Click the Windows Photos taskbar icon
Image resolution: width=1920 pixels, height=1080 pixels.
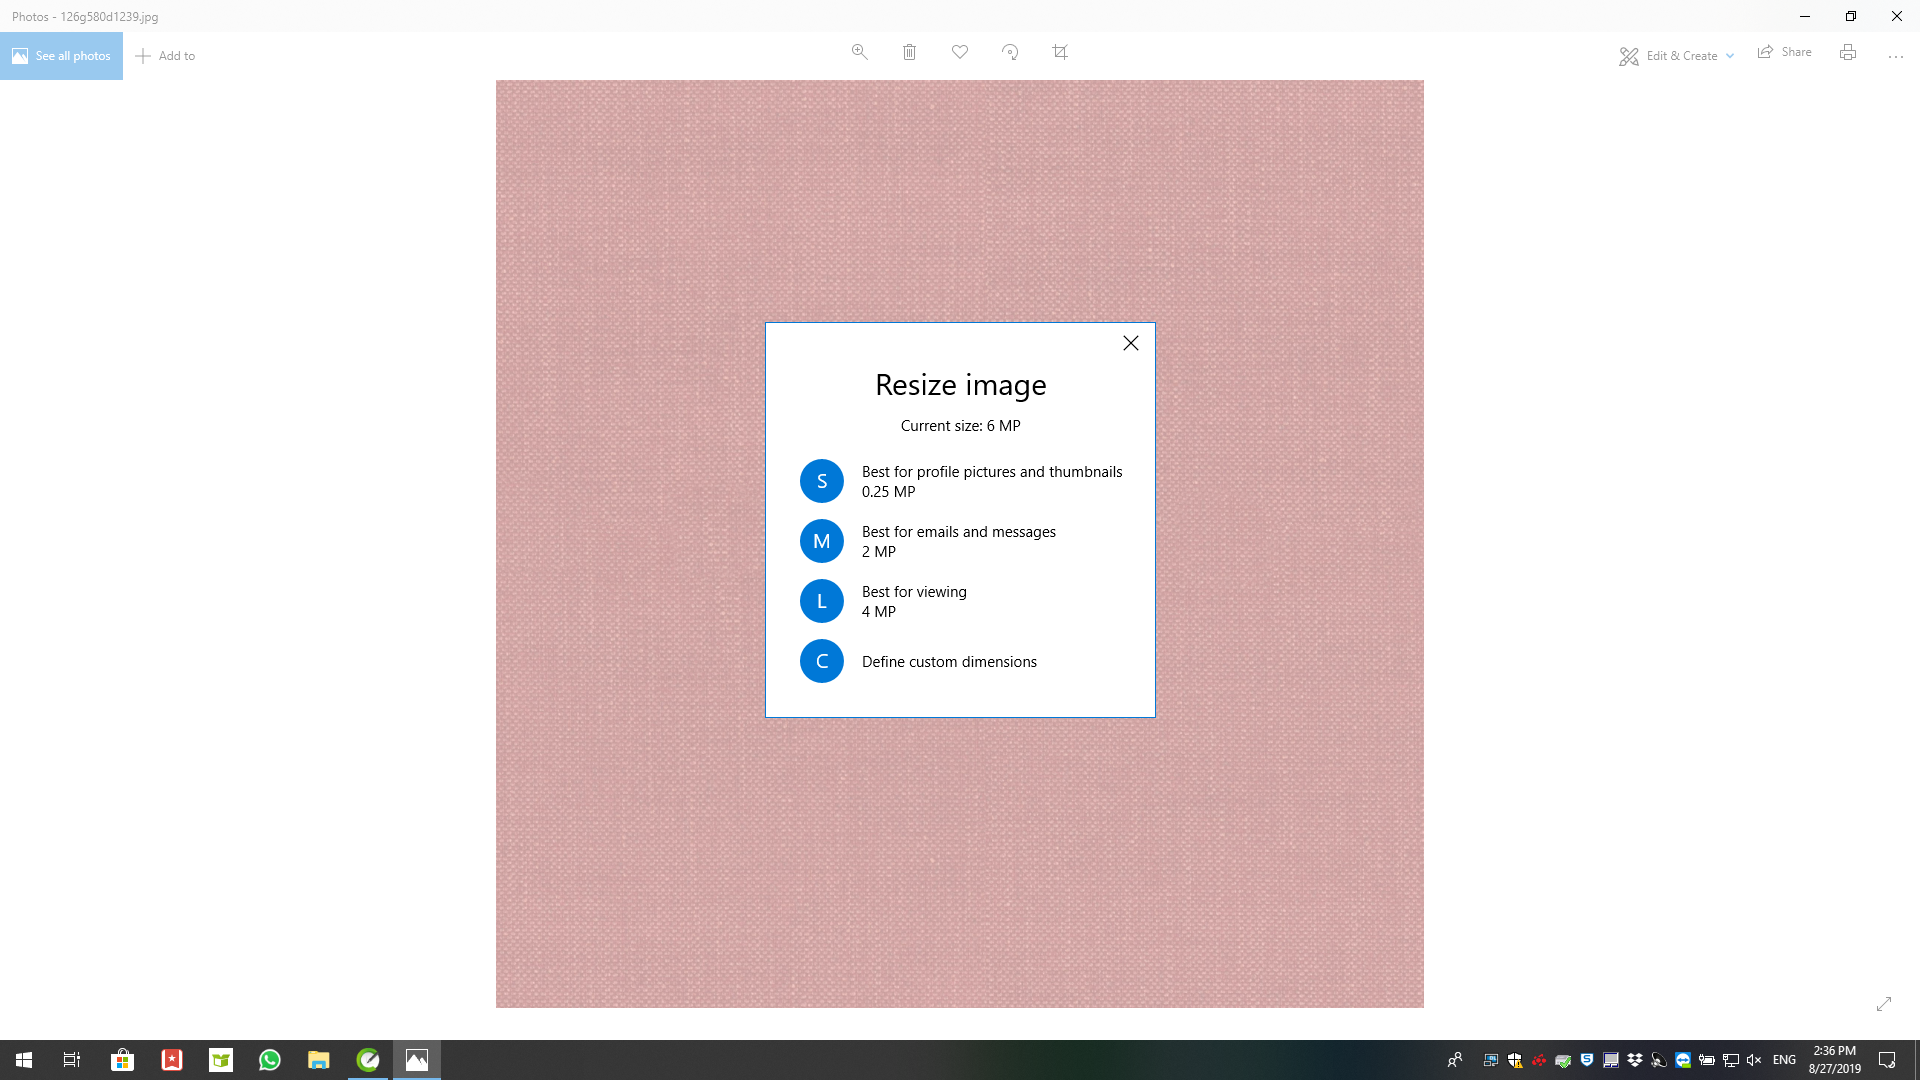(x=417, y=1059)
